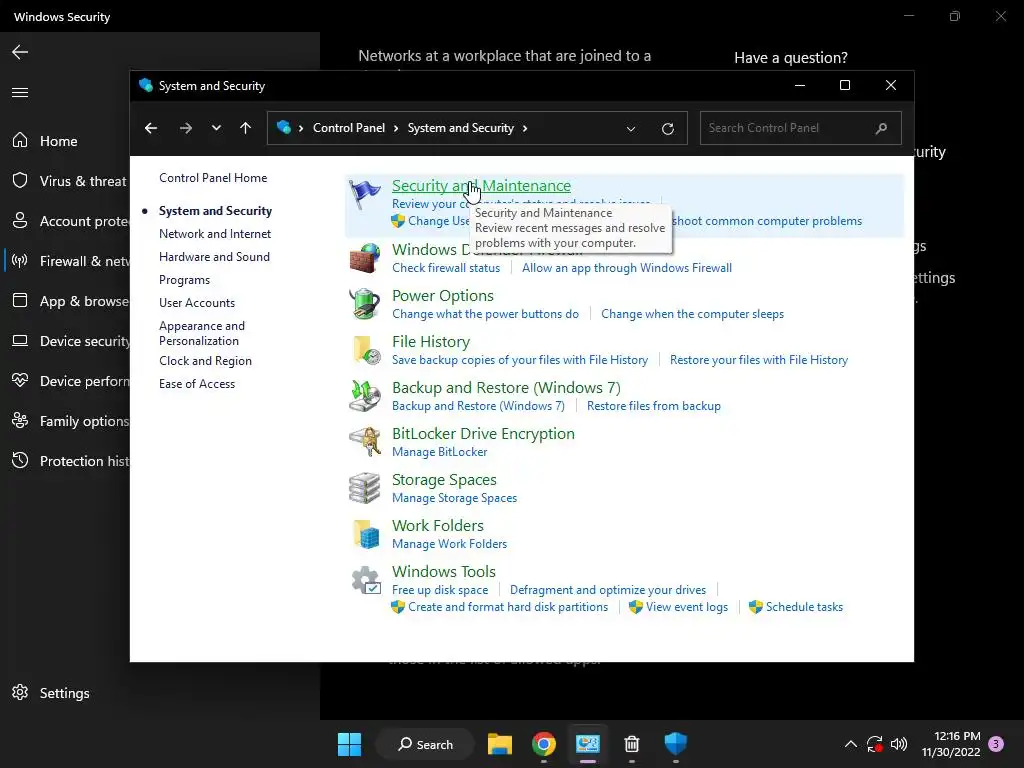Image resolution: width=1024 pixels, height=768 pixels.
Task: Open Programs category link
Action: coord(184,280)
